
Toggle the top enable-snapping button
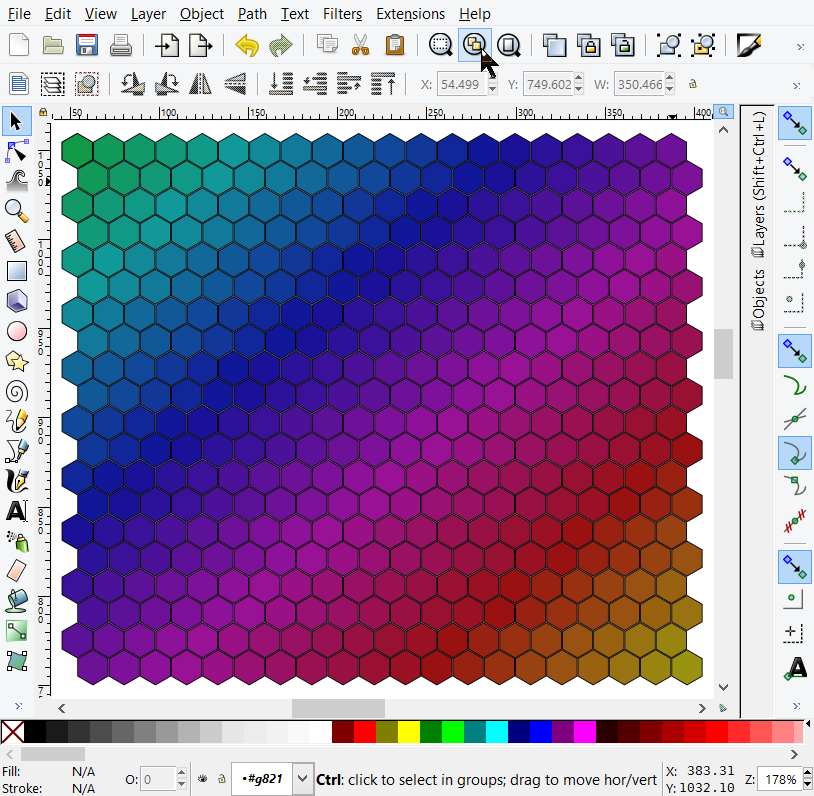pyautogui.click(x=795, y=124)
